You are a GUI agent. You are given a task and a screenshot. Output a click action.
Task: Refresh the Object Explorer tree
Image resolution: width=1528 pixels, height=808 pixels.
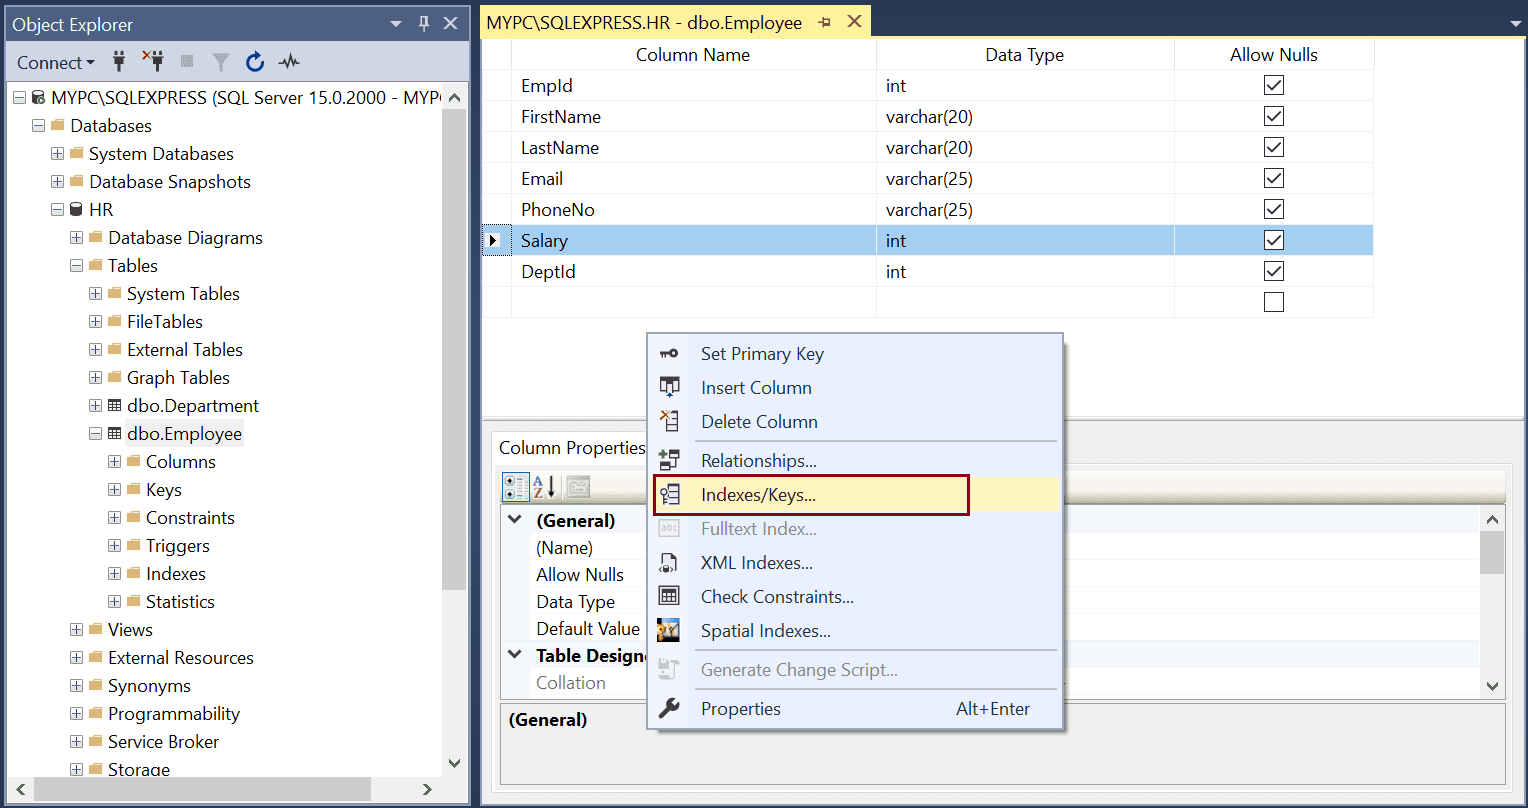coord(255,62)
